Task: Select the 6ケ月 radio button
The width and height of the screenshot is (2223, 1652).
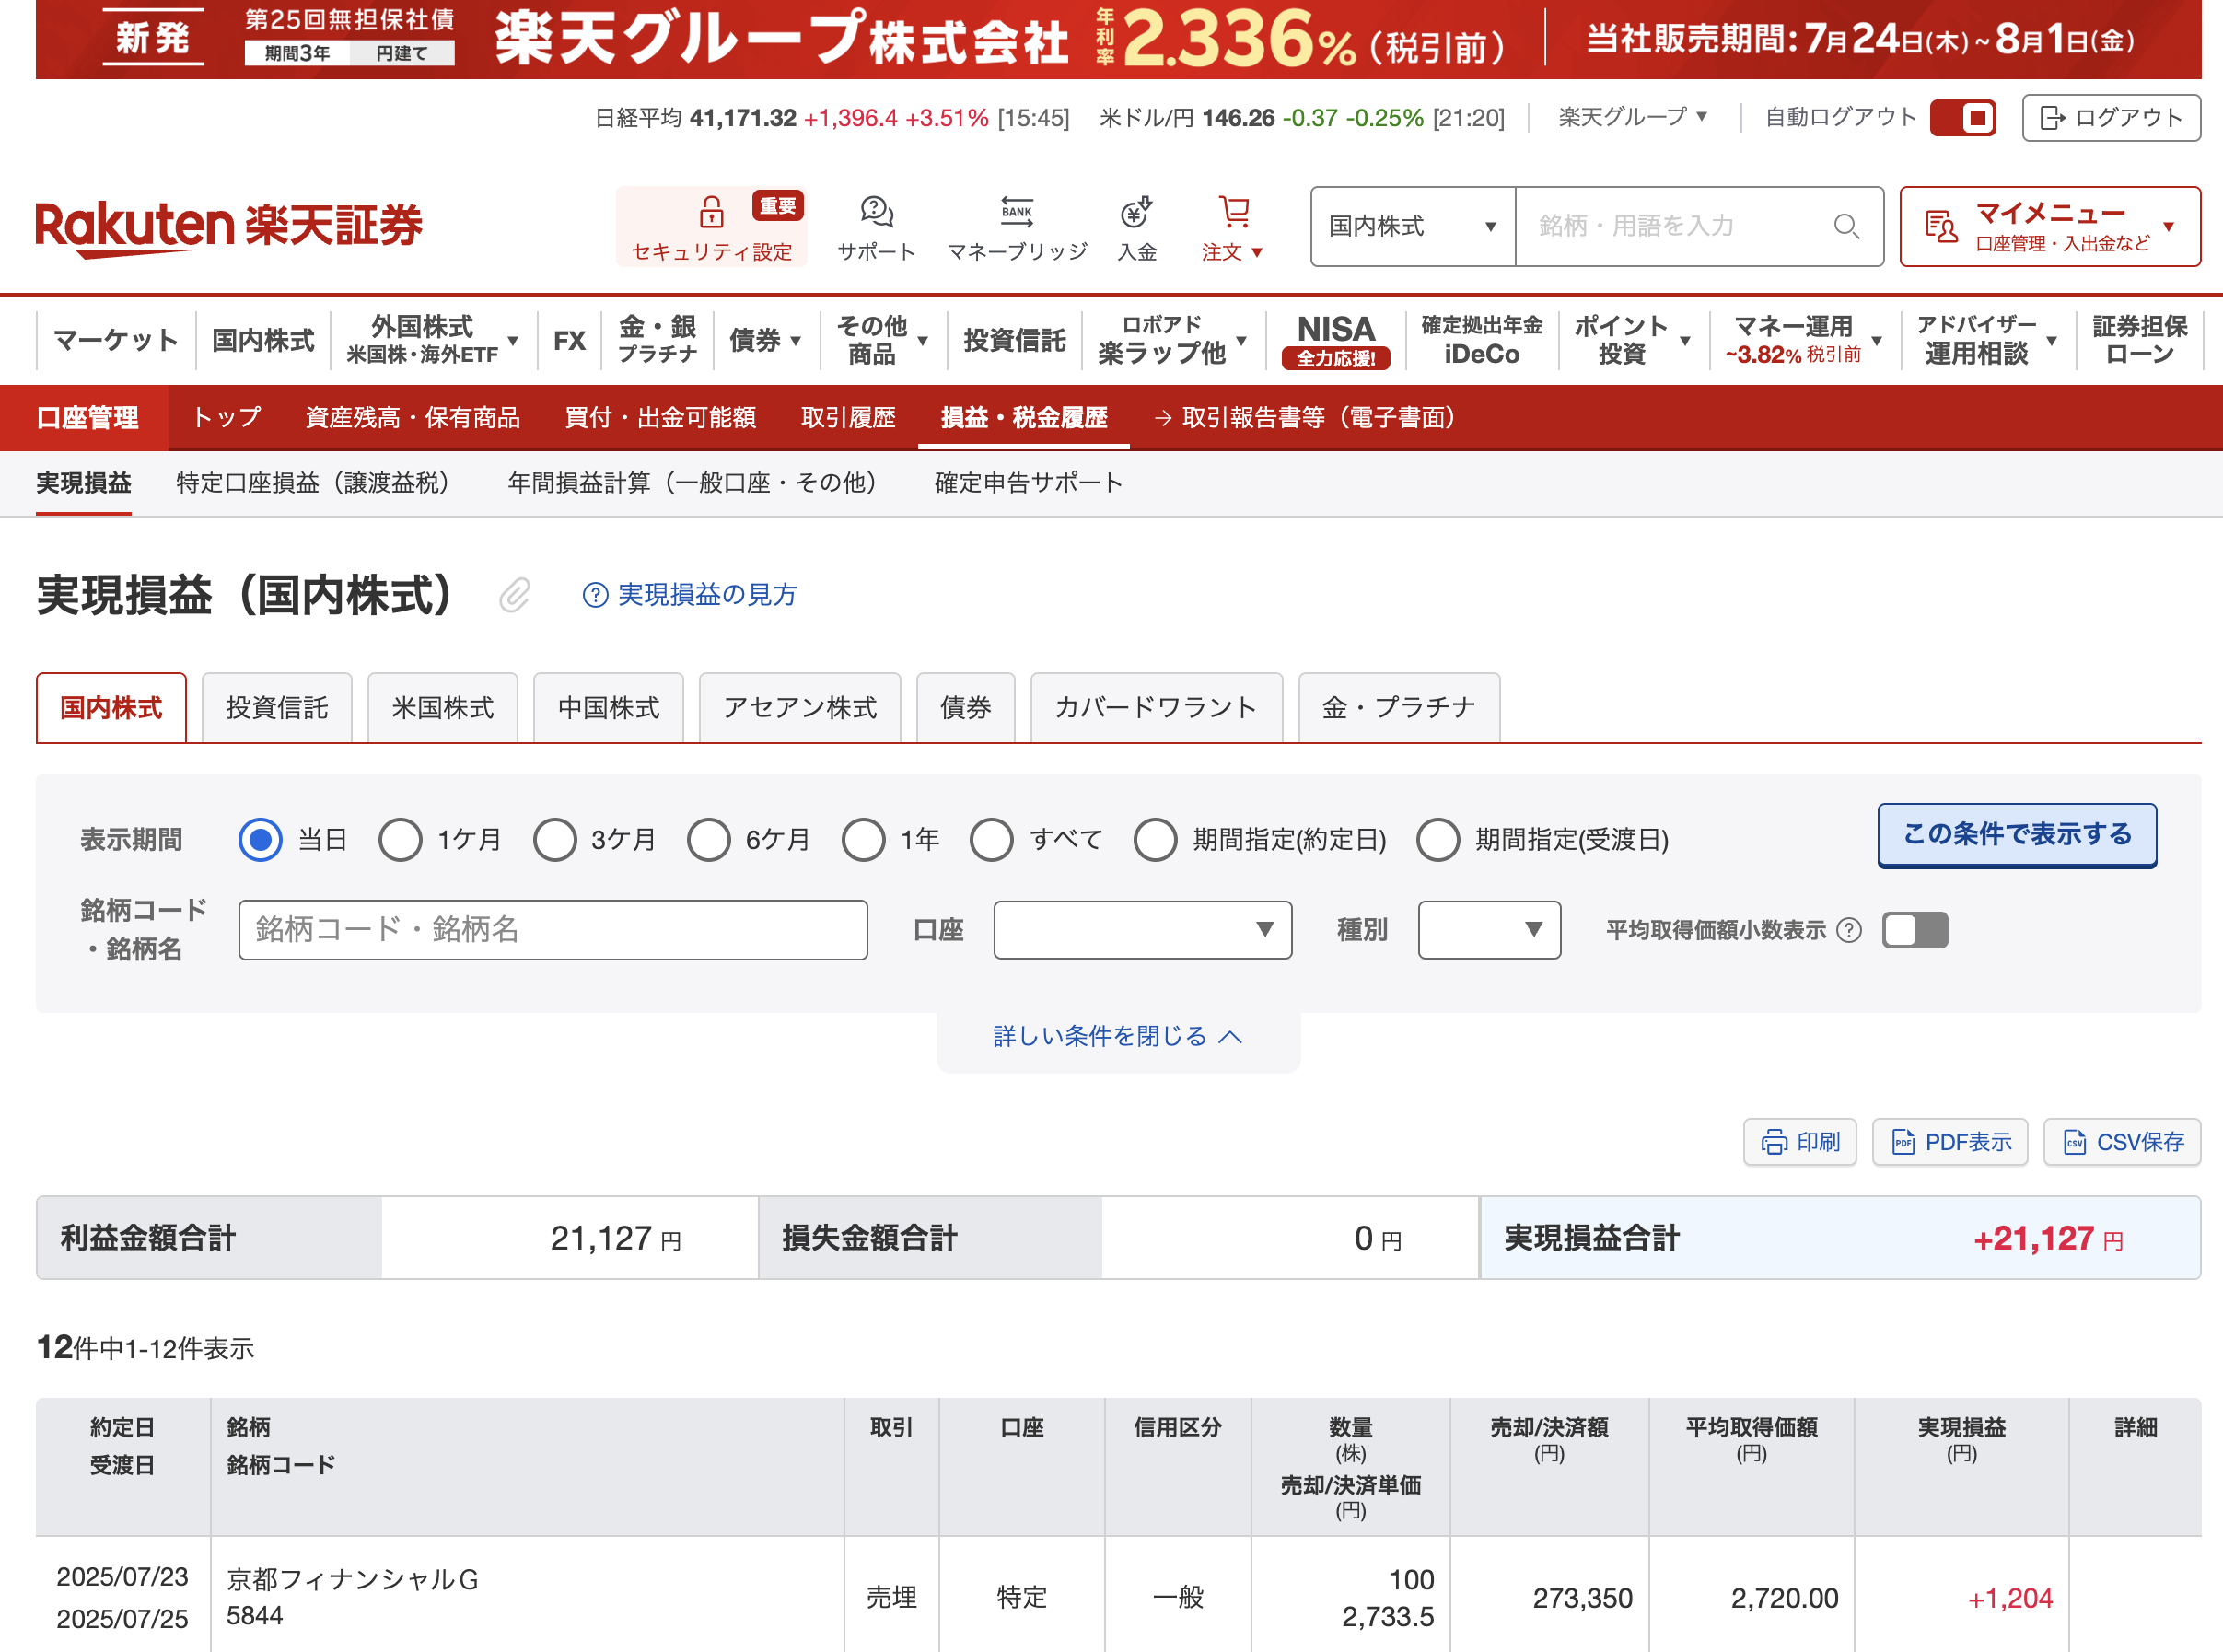Action: click(708, 840)
